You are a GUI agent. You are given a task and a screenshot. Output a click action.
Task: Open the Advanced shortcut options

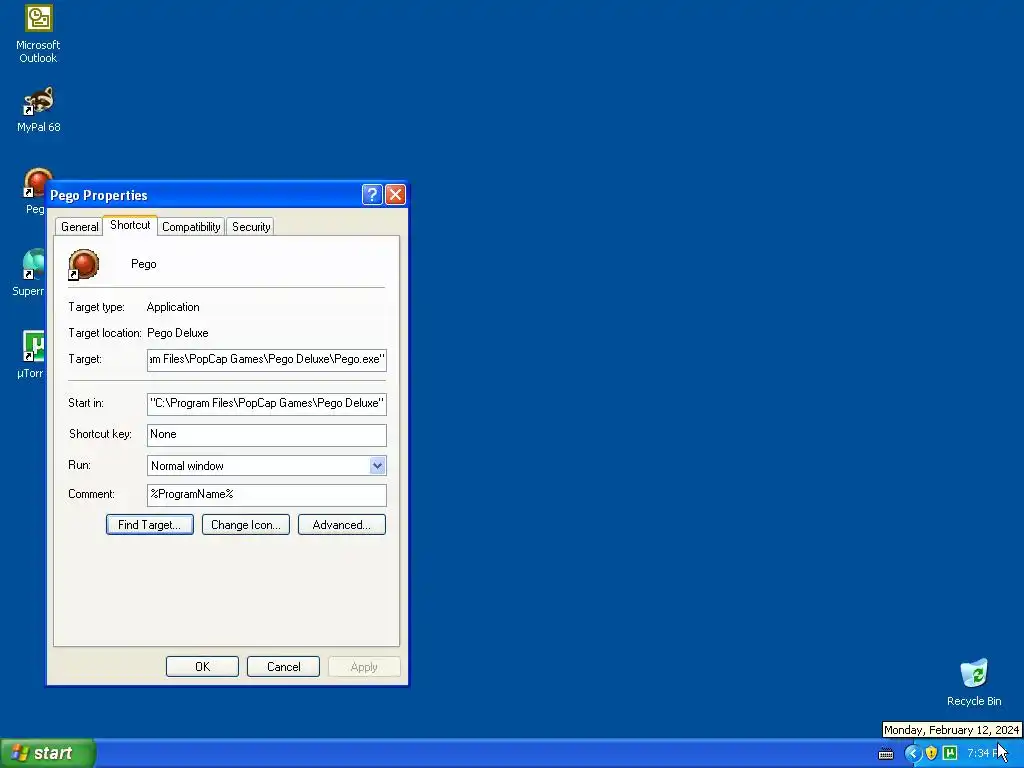[x=342, y=525]
